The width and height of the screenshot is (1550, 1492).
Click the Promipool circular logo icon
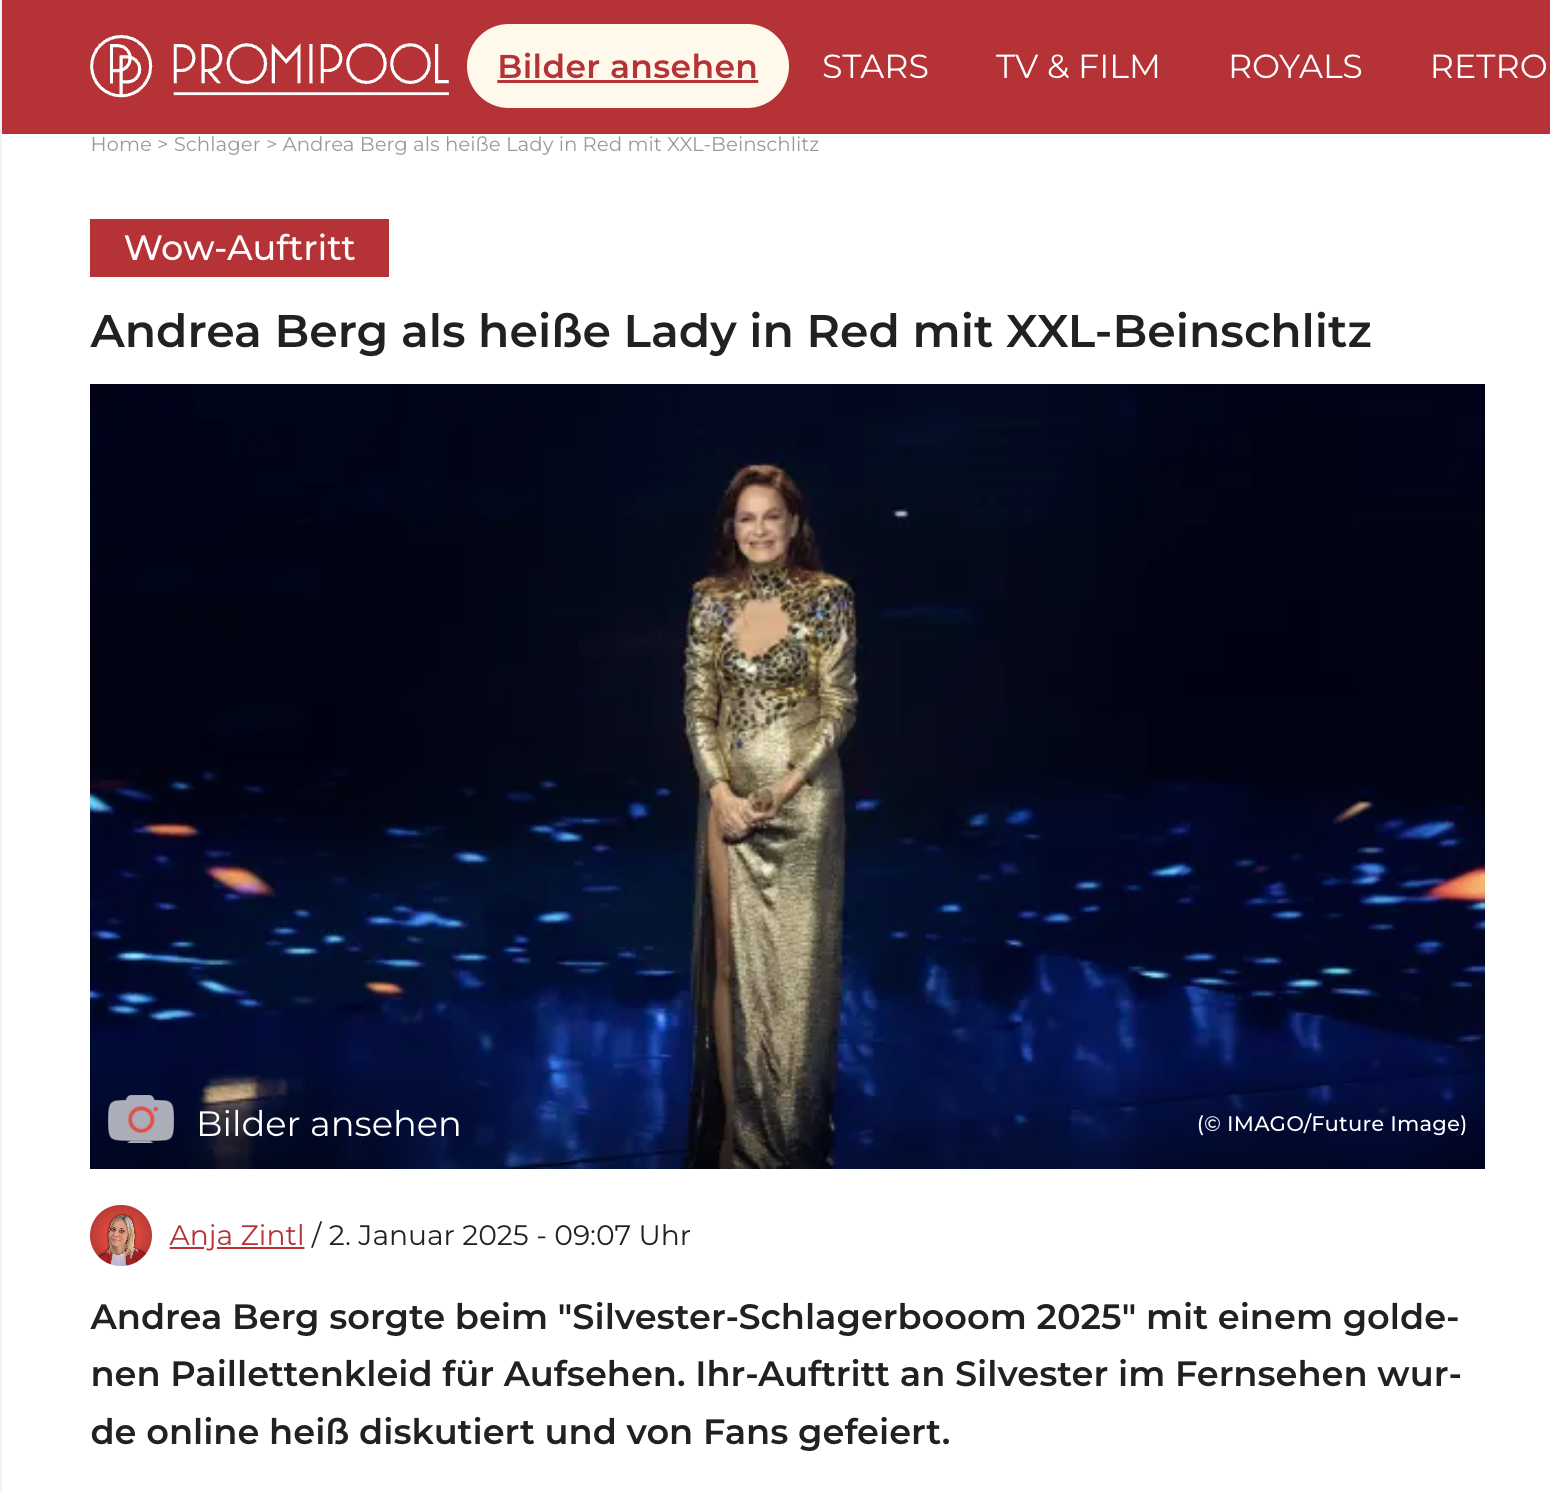point(121,66)
